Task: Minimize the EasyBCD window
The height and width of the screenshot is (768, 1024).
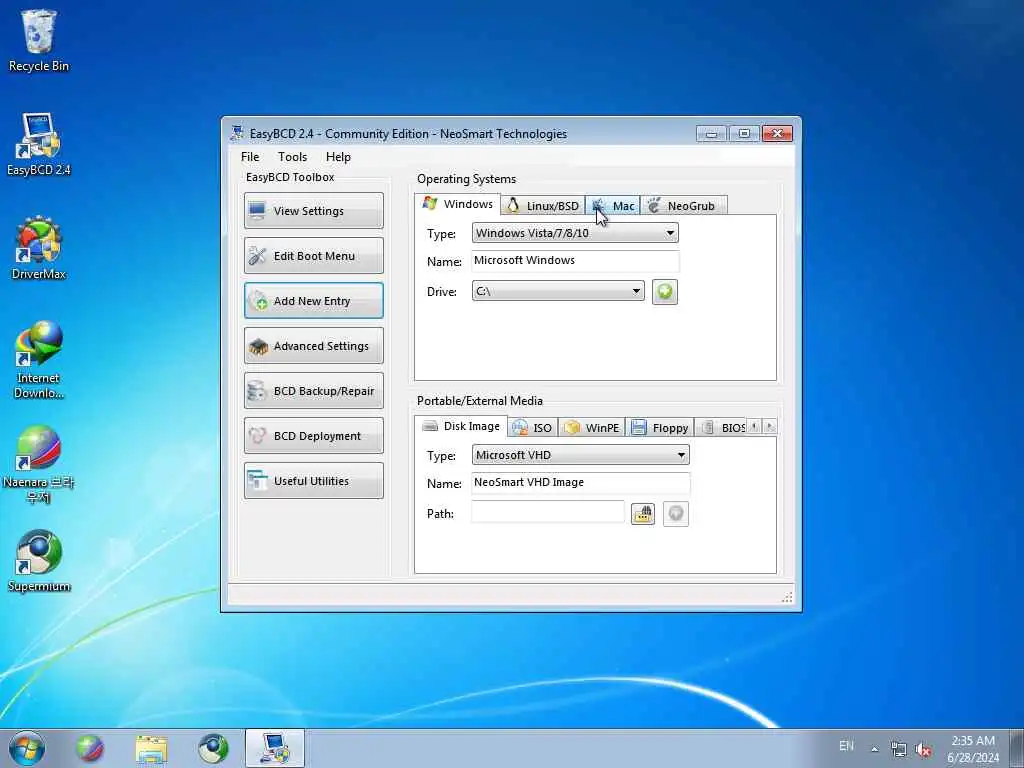Action: point(711,133)
